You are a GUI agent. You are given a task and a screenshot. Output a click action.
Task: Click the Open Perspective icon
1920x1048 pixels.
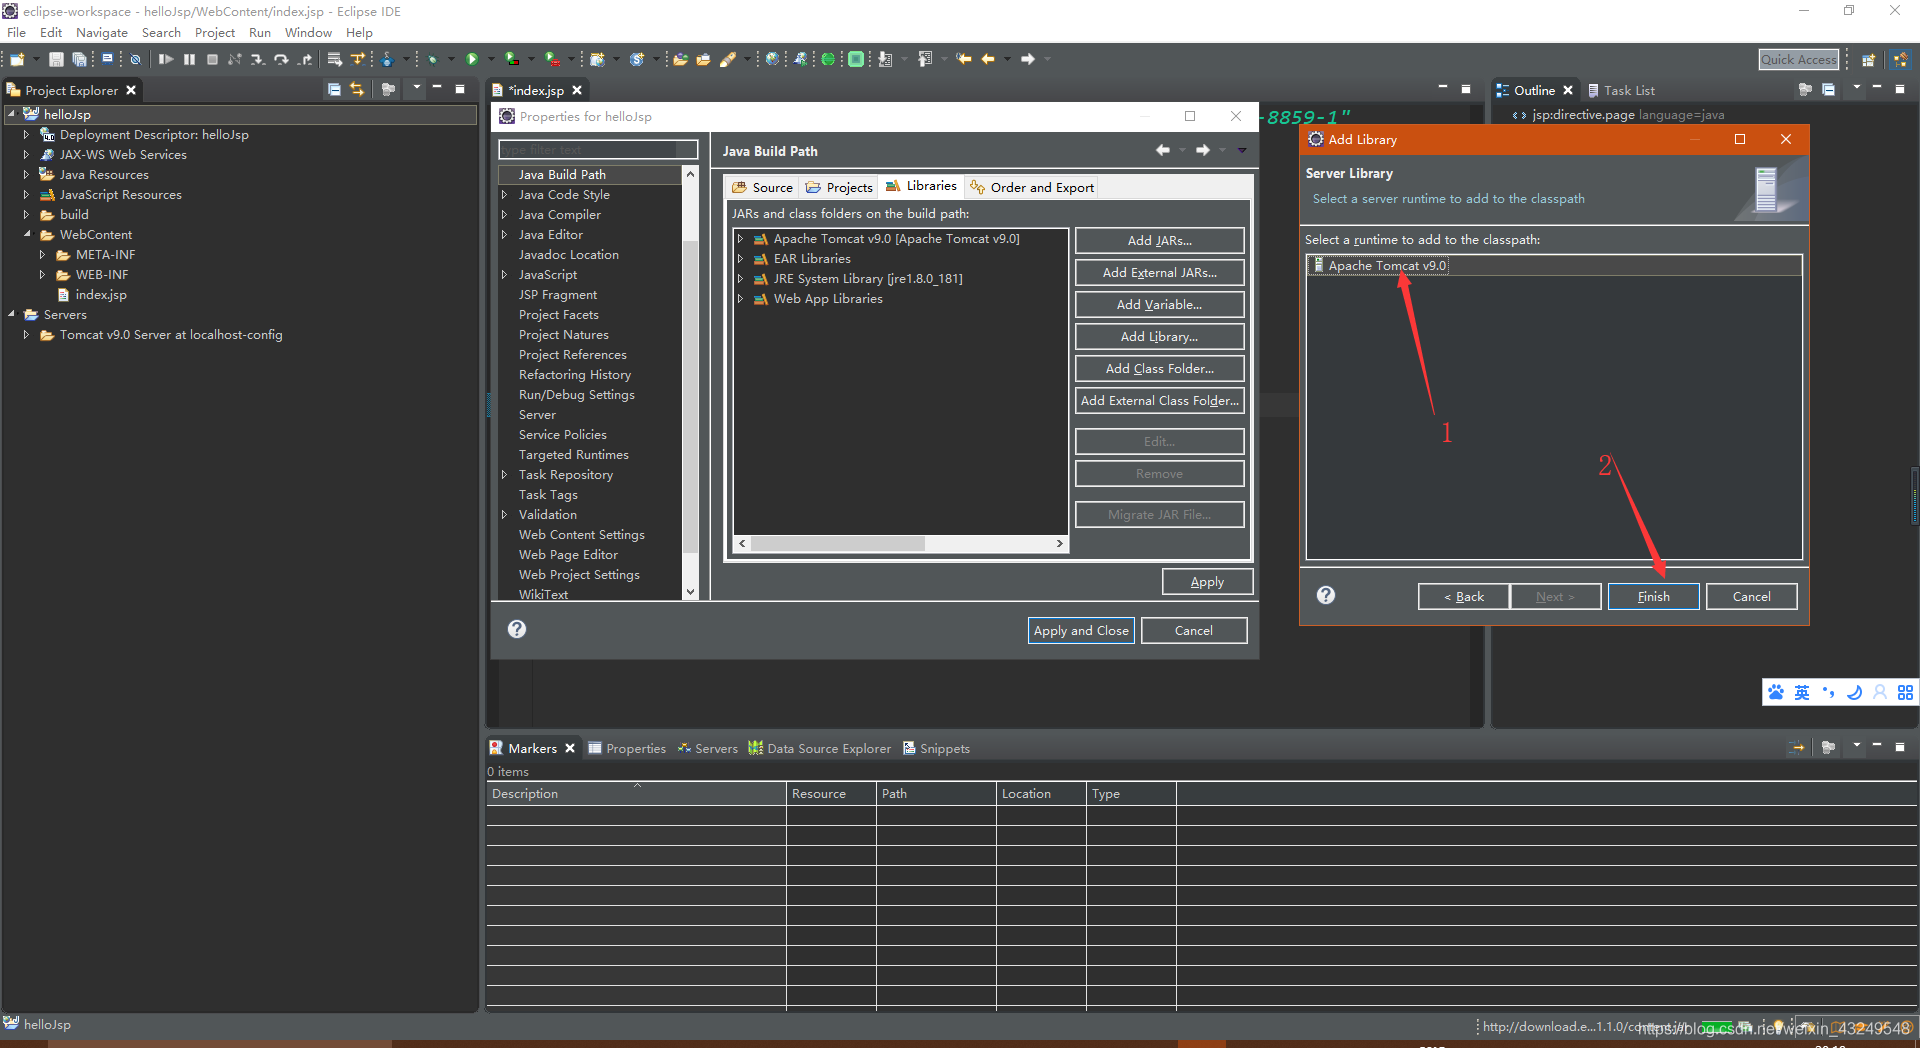point(1868,60)
